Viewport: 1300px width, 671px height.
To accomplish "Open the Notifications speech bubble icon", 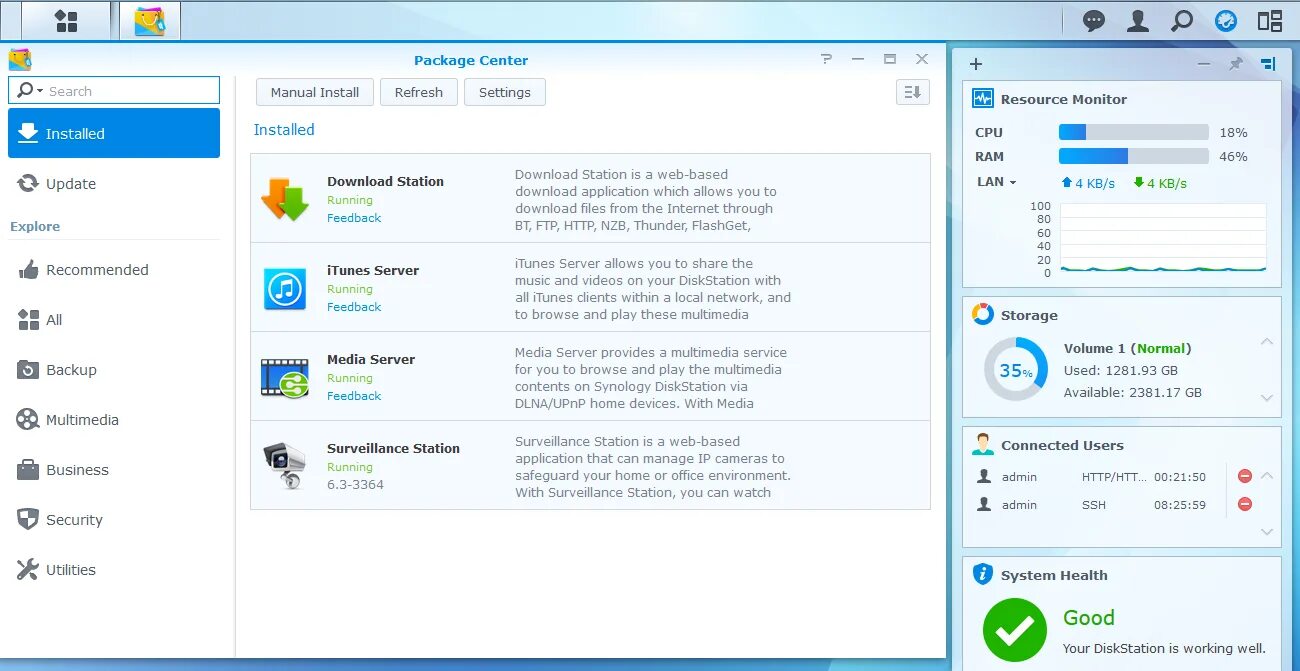I will click(1093, 20).
